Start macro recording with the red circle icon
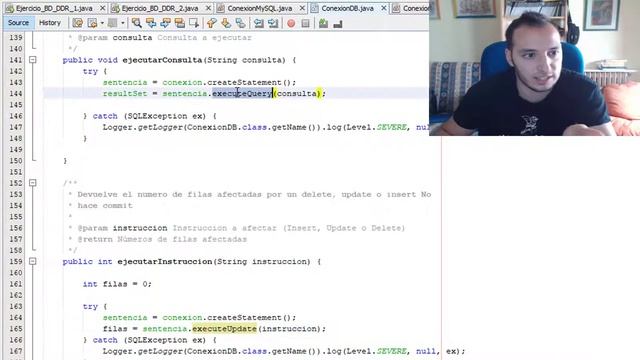The height and width of the screenshot is (360, 640). [x=291, y=23]
